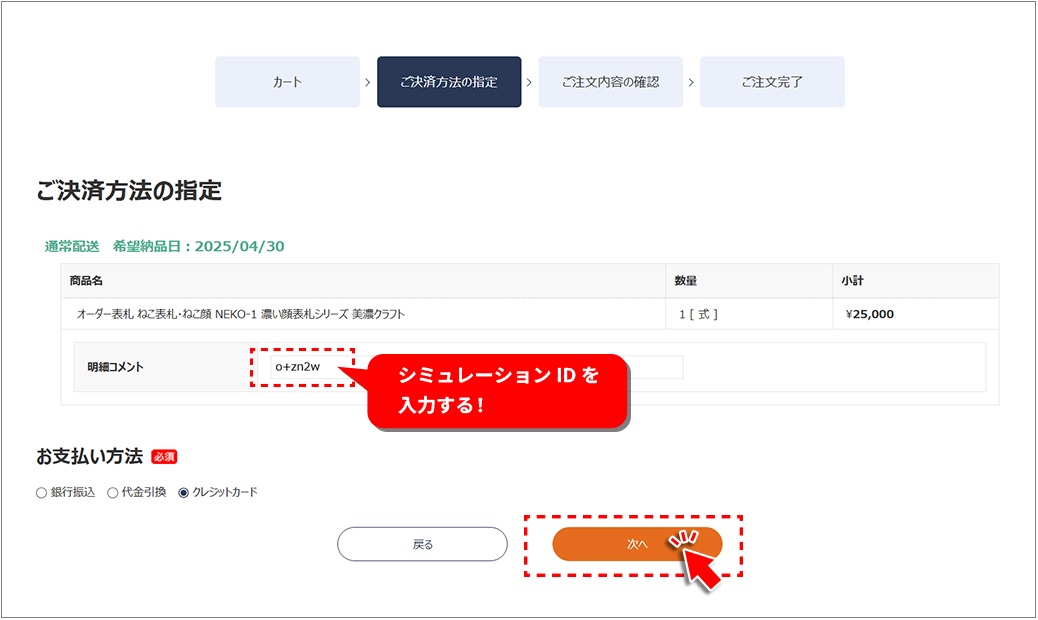Focus the 明細コメント input field

[x=477, y=367]
